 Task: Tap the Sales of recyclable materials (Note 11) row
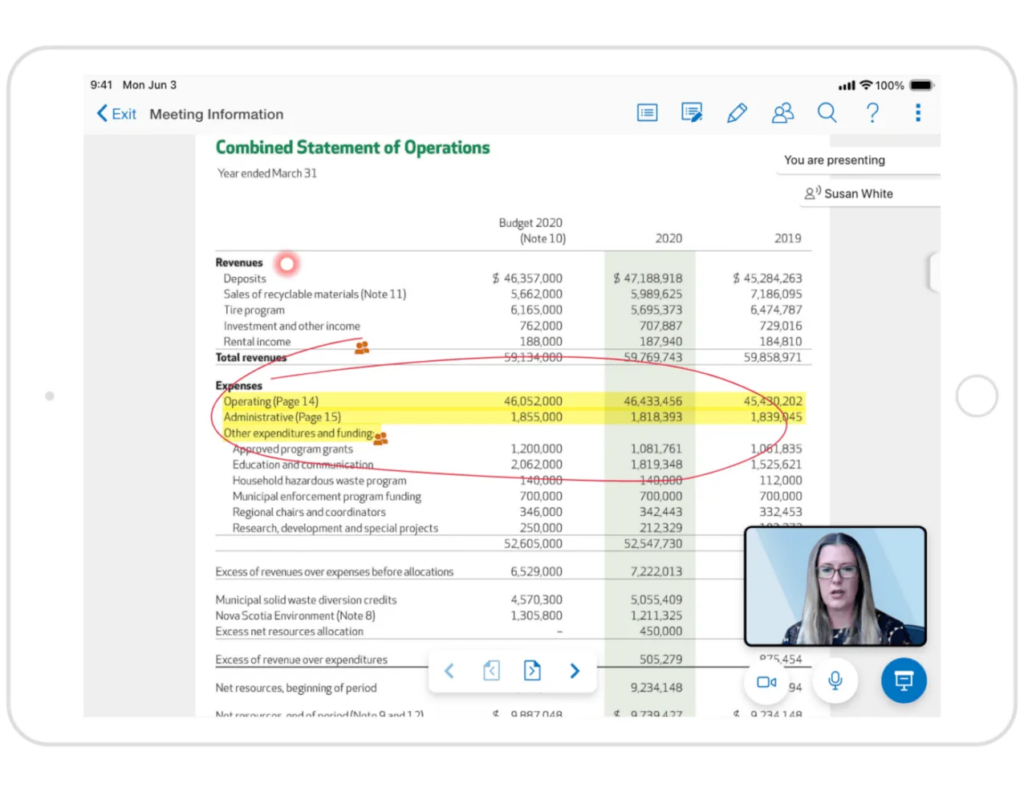click(x=315, y=294)
